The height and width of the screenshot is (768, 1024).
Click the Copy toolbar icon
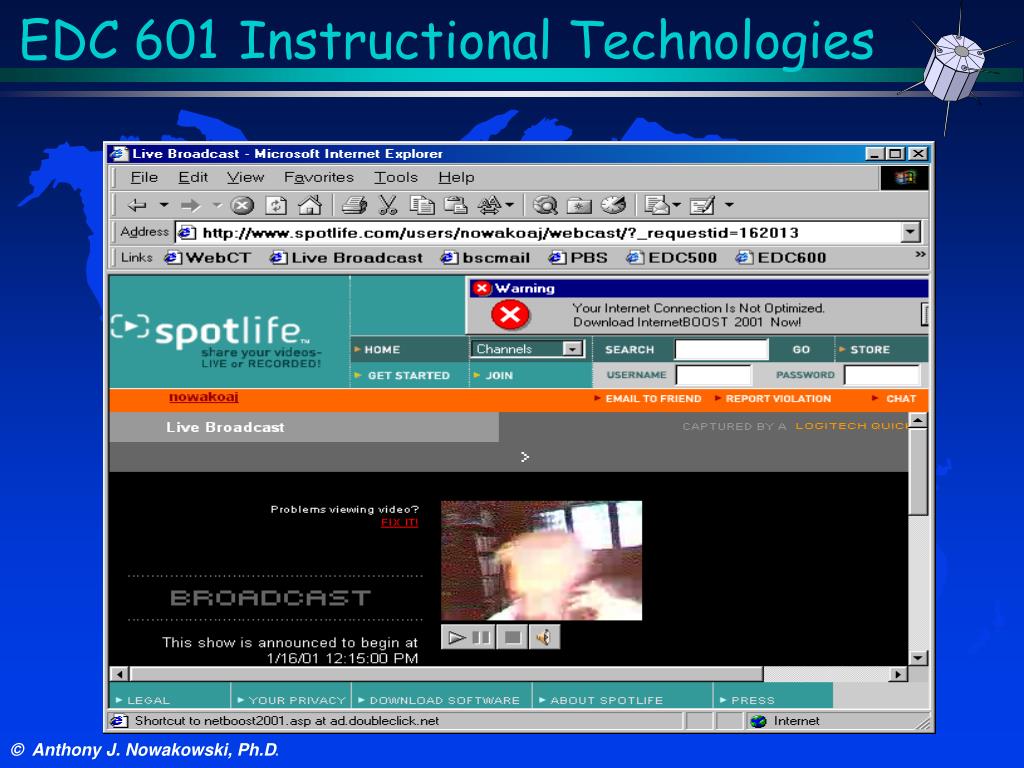422,206
